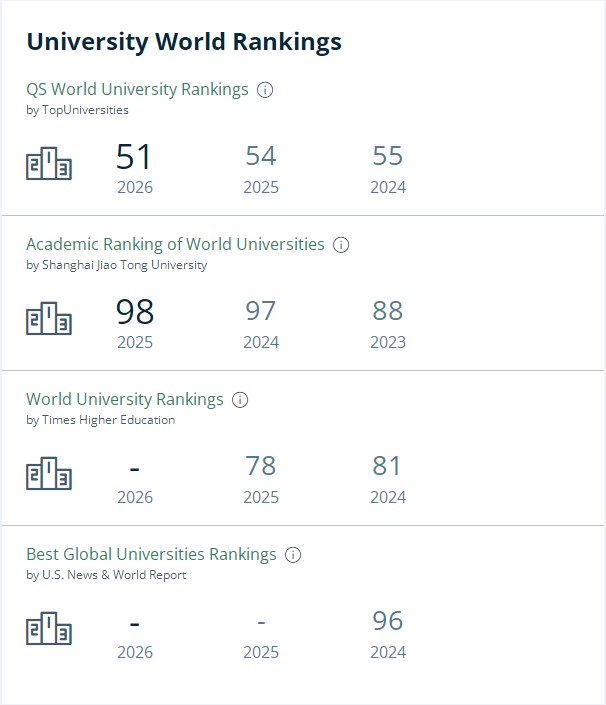Click Times Higher Education 2025 value 78
Screen dimensions: 606x705
[261, 466]
